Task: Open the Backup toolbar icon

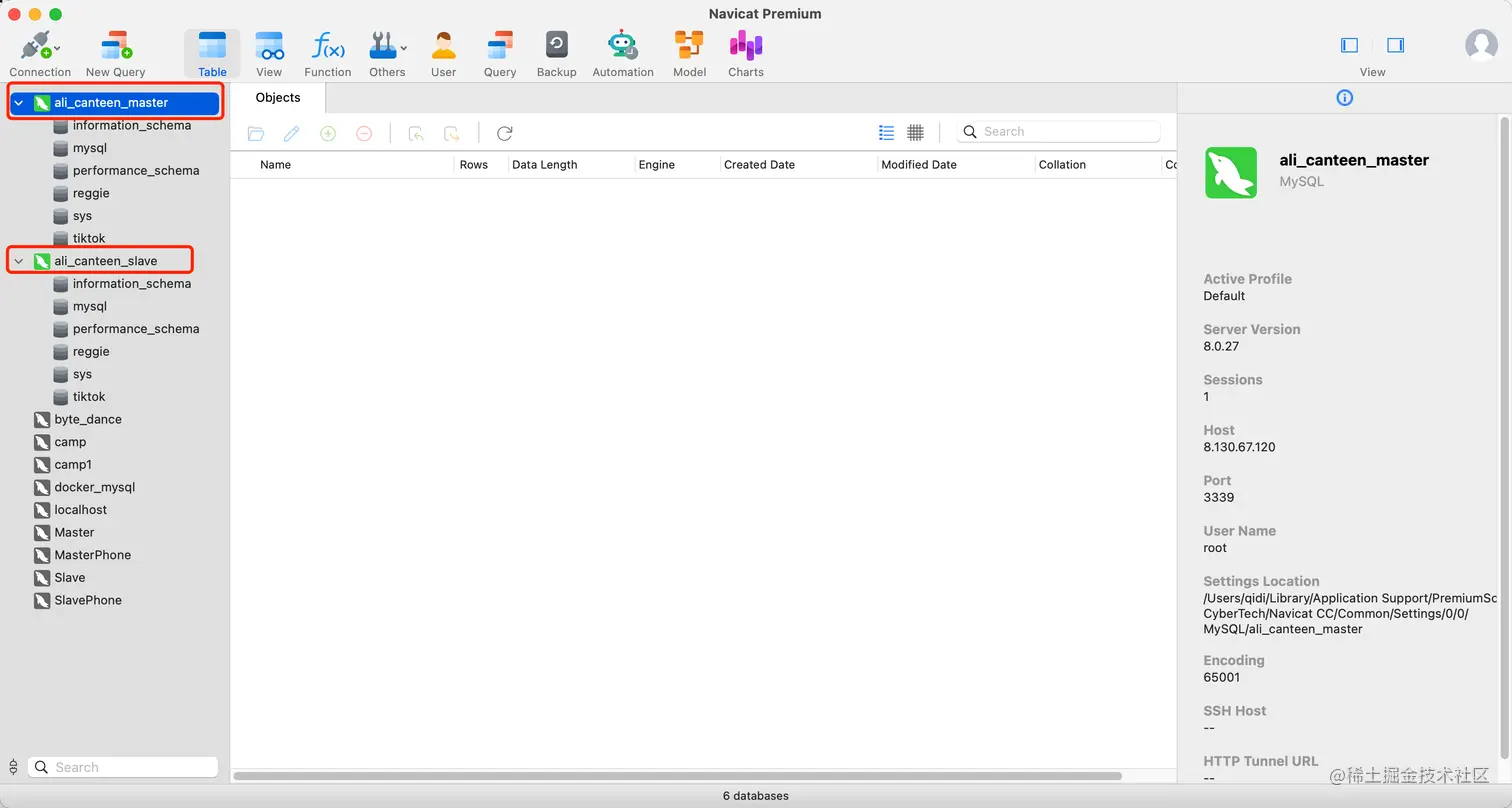Action: [557, 46]
